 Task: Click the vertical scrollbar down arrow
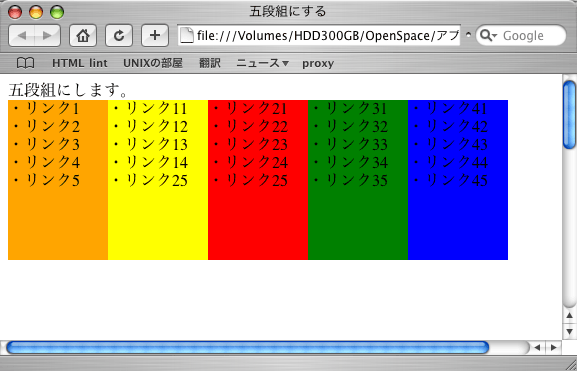[570, 331]
